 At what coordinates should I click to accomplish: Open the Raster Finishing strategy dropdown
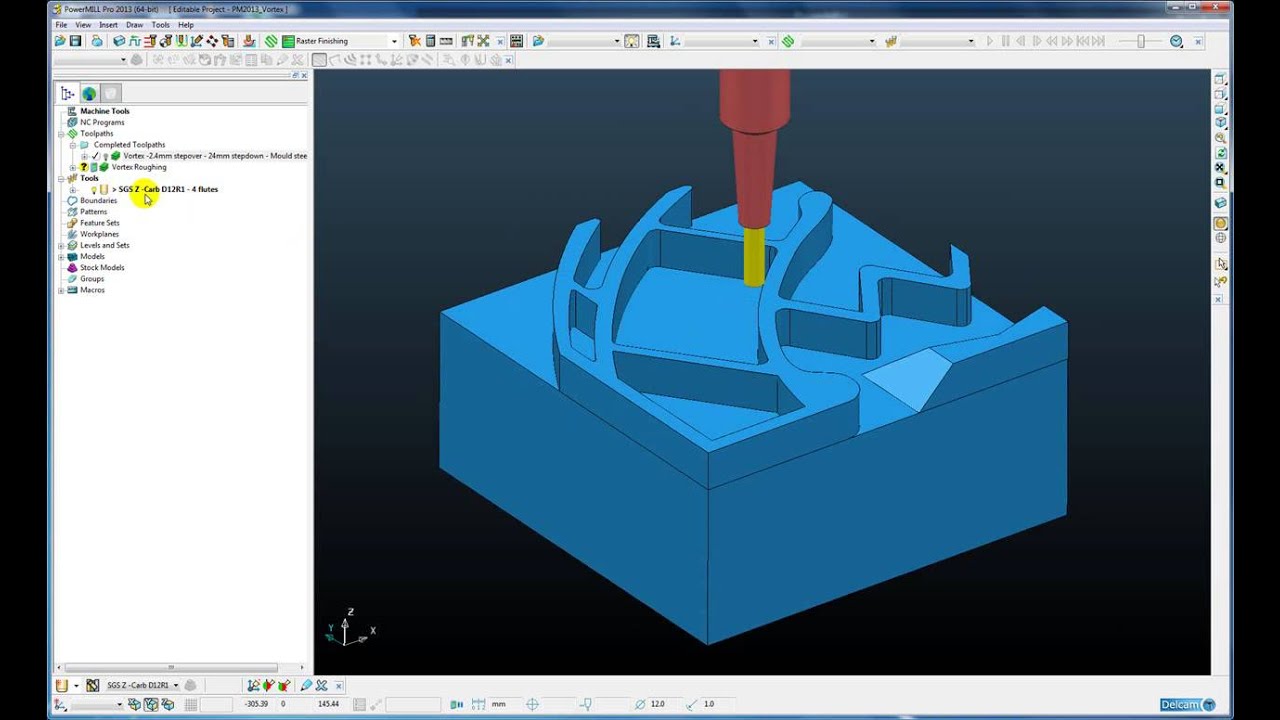[x=394, y=41]
